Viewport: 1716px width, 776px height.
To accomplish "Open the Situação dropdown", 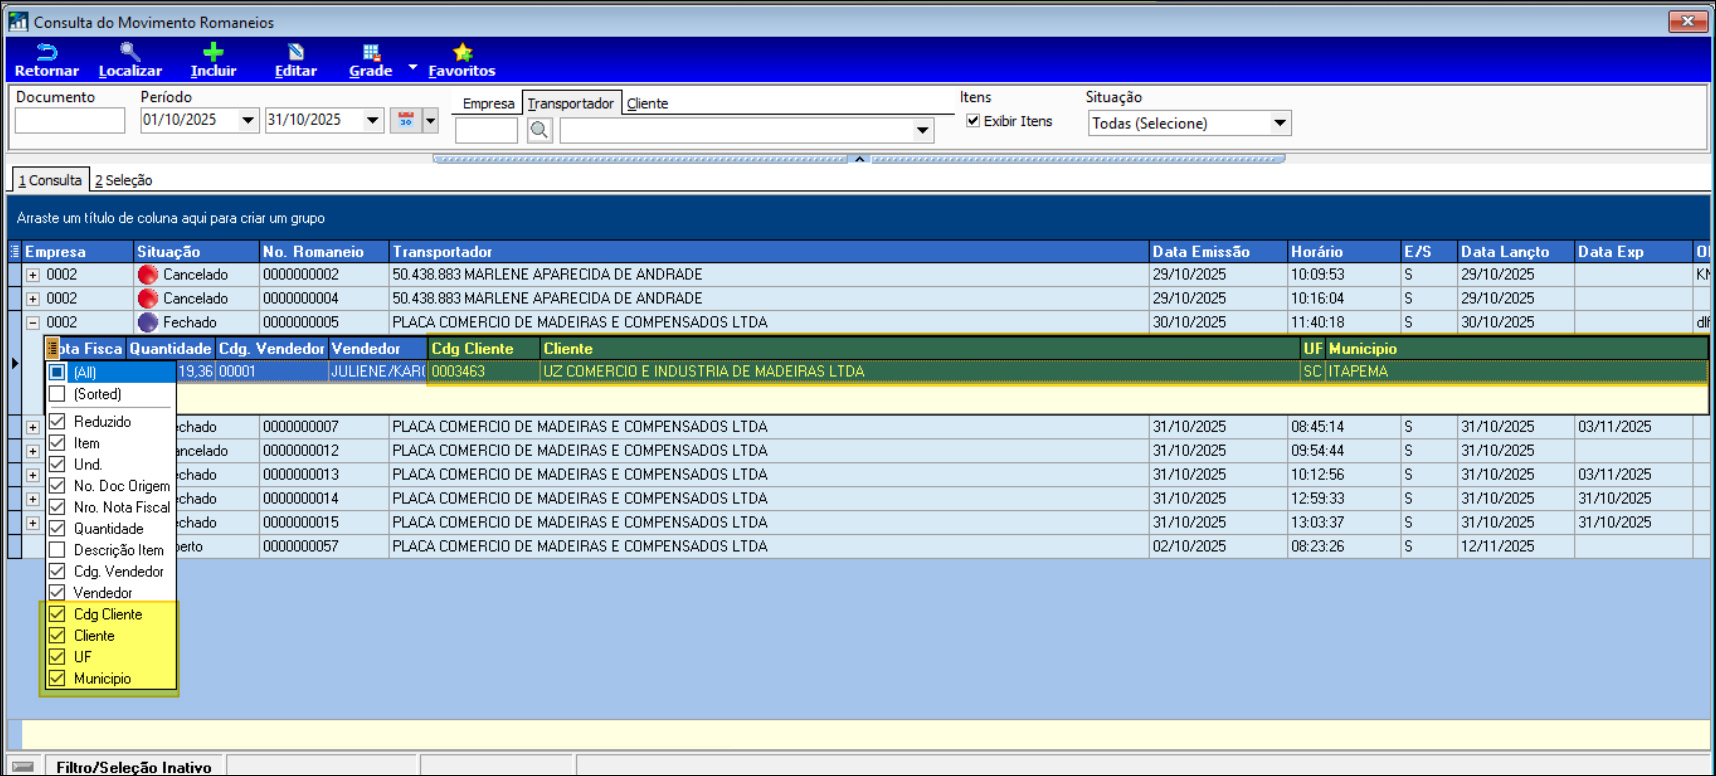I will pyautogui.click(x=1279, y=123).
